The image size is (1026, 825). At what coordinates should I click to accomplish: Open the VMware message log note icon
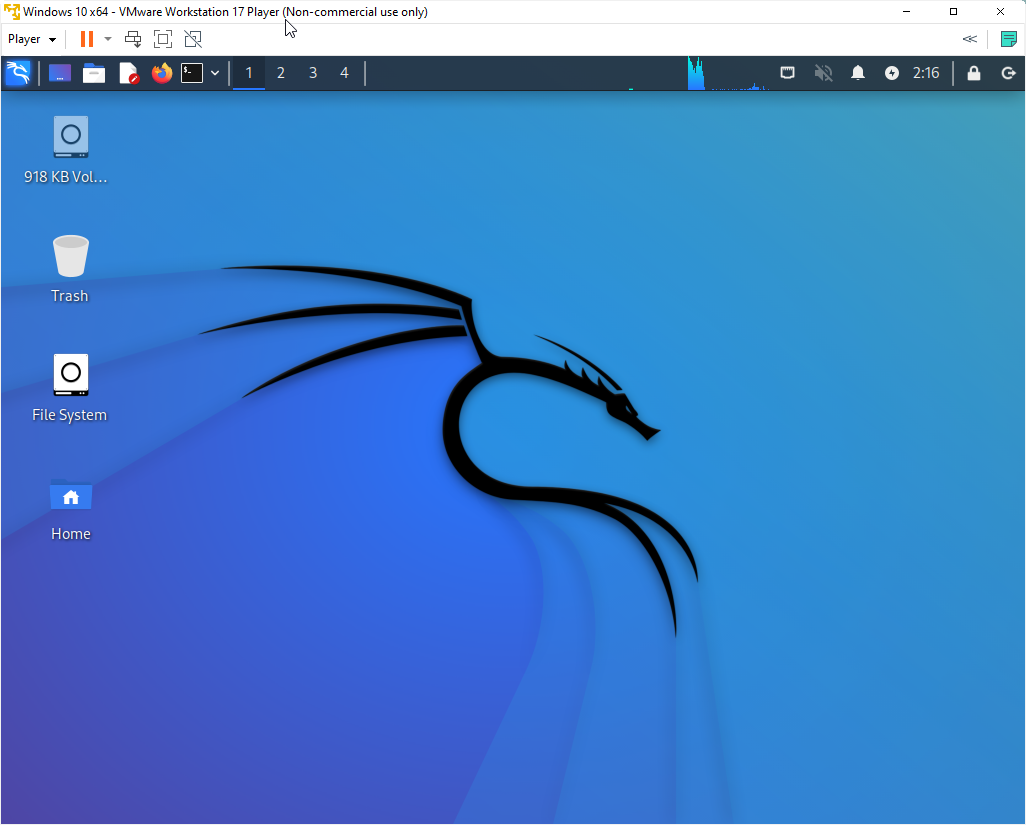tap(1008, 39)
